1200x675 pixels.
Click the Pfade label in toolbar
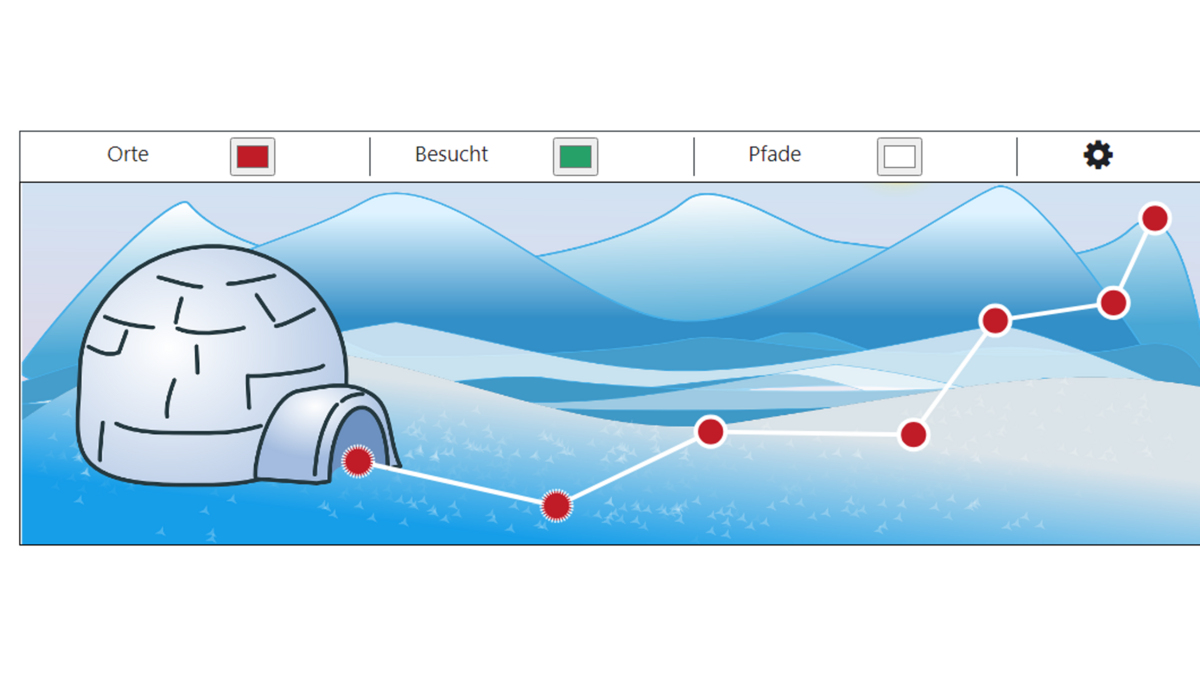(x=775, y=155)
